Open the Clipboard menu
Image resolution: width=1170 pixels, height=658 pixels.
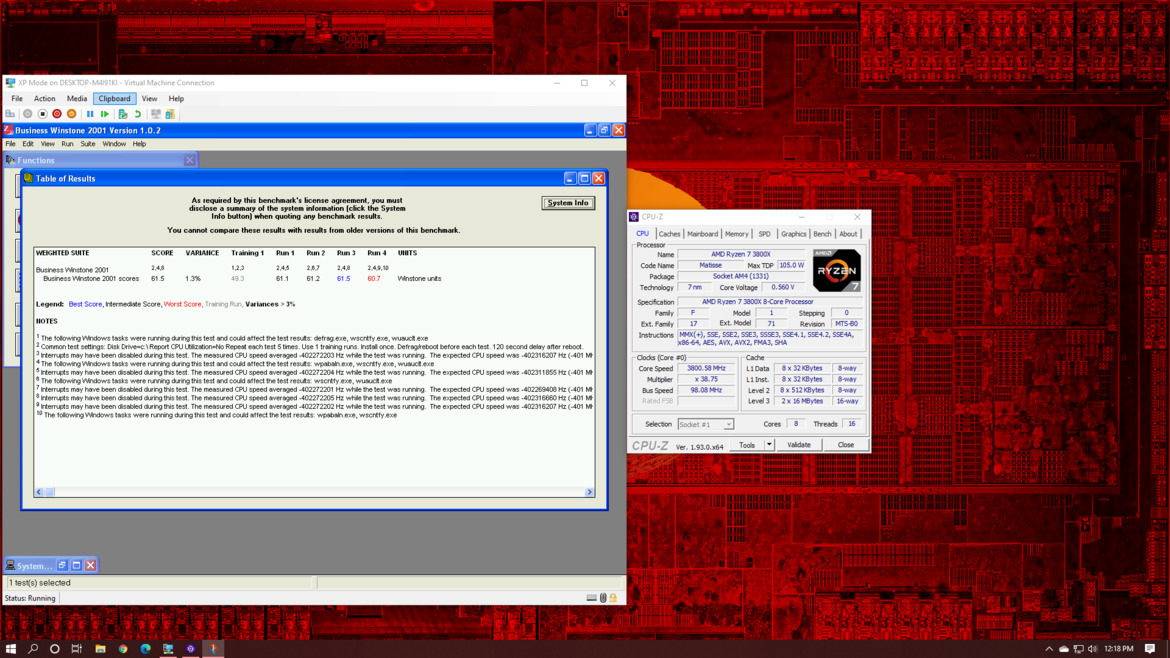(x=114, y=98)
